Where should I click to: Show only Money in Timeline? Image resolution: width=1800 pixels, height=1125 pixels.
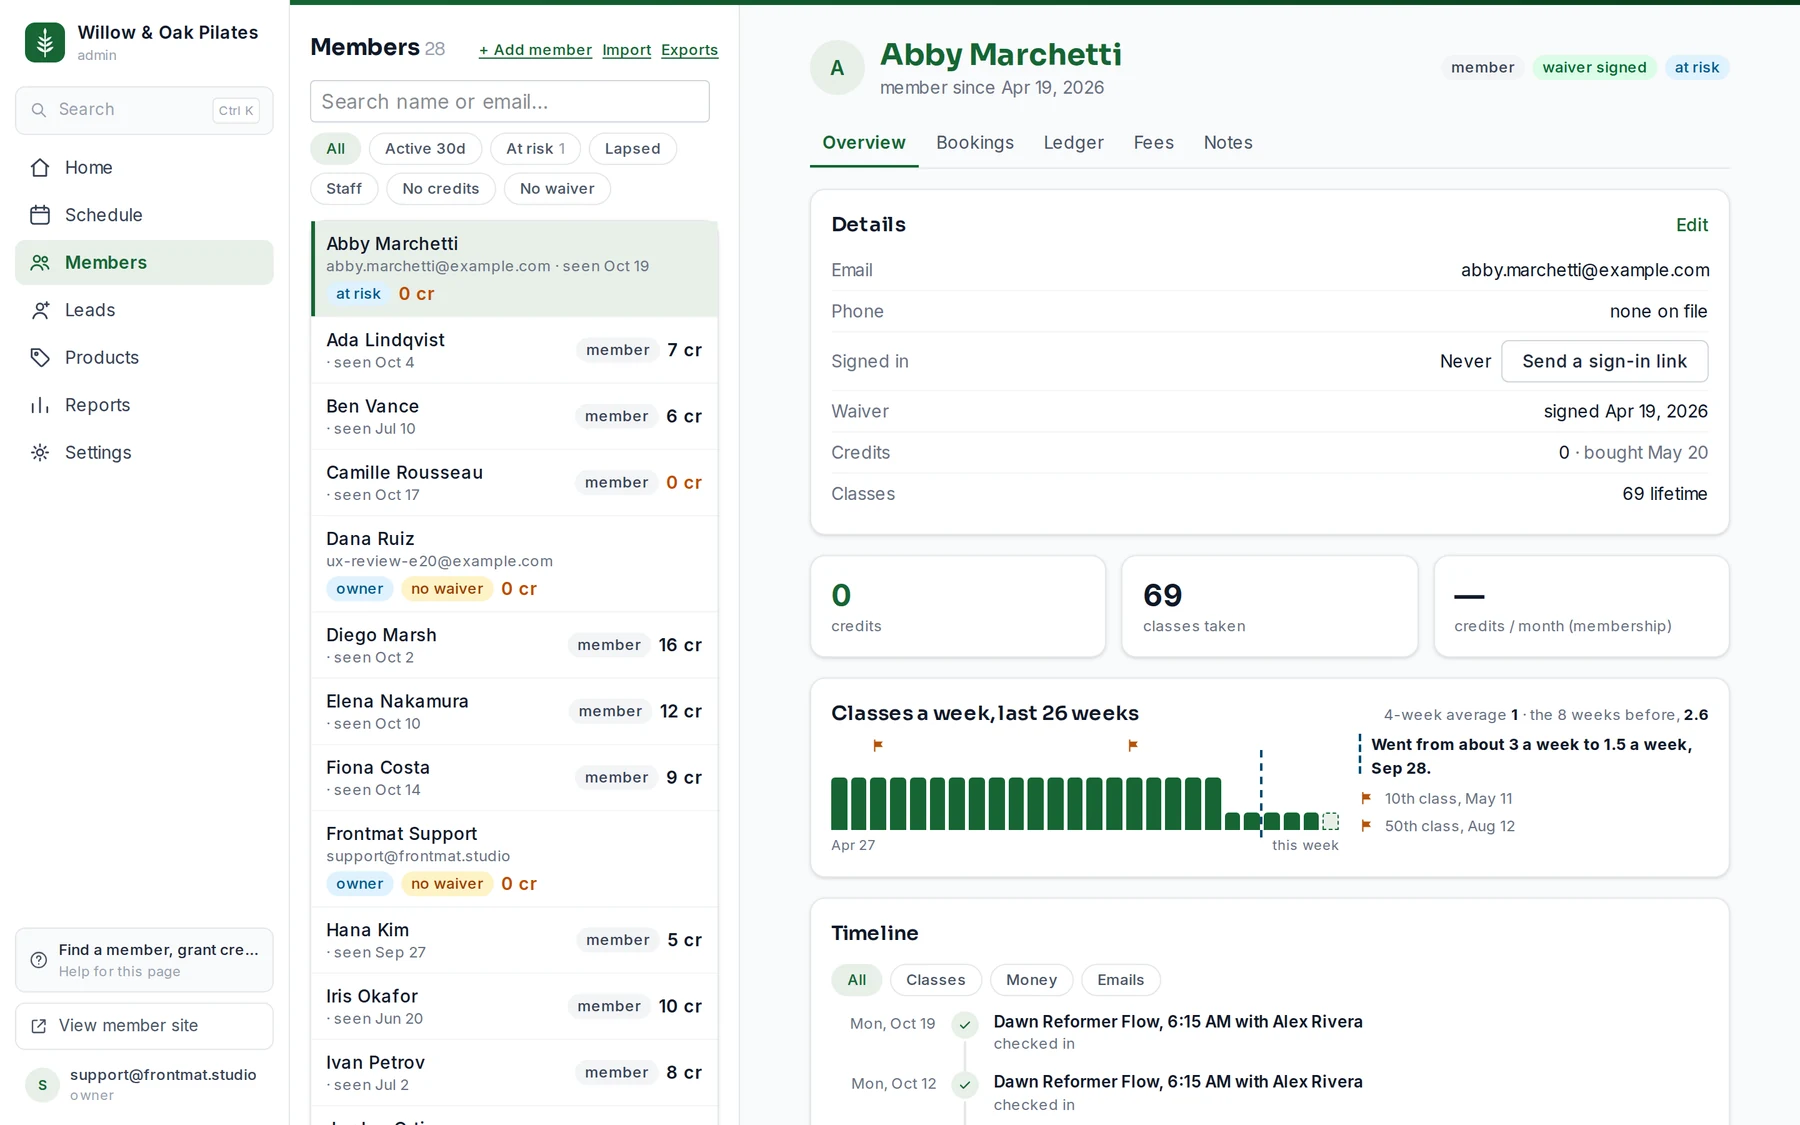click(x=1031, y=980)
